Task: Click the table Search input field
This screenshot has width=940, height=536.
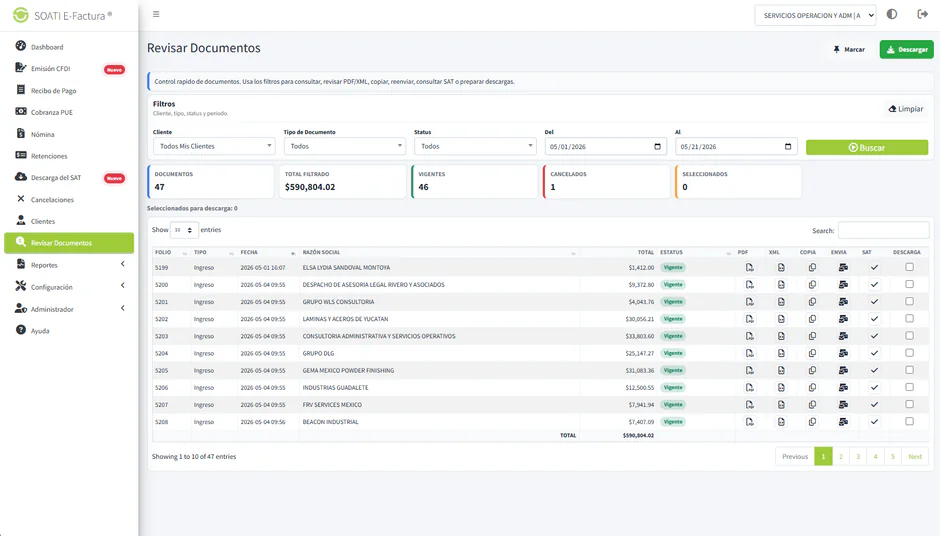Action: tap(884, 230)
